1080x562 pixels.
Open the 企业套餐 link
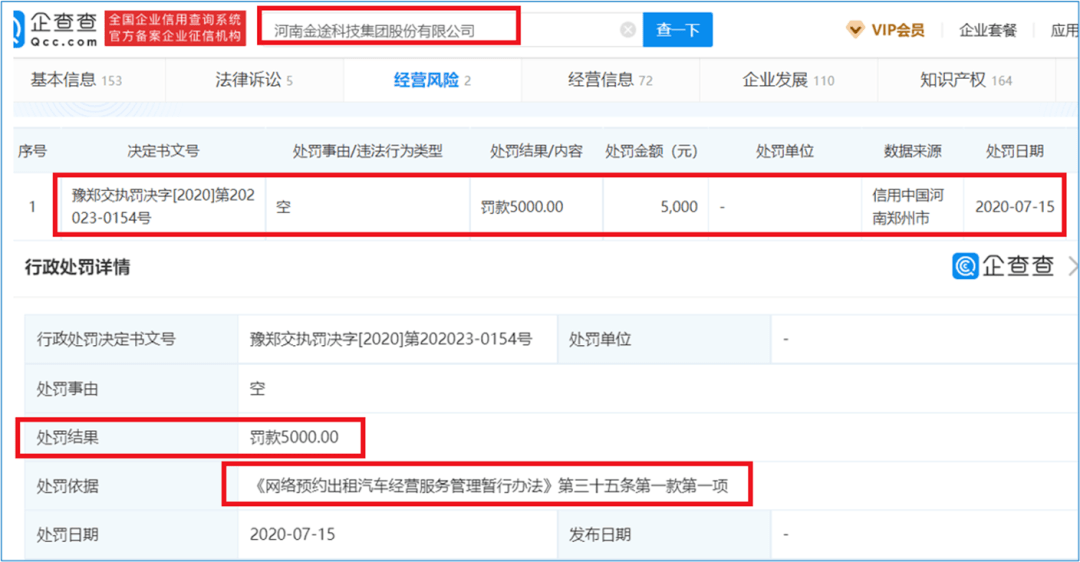[987, 30]
